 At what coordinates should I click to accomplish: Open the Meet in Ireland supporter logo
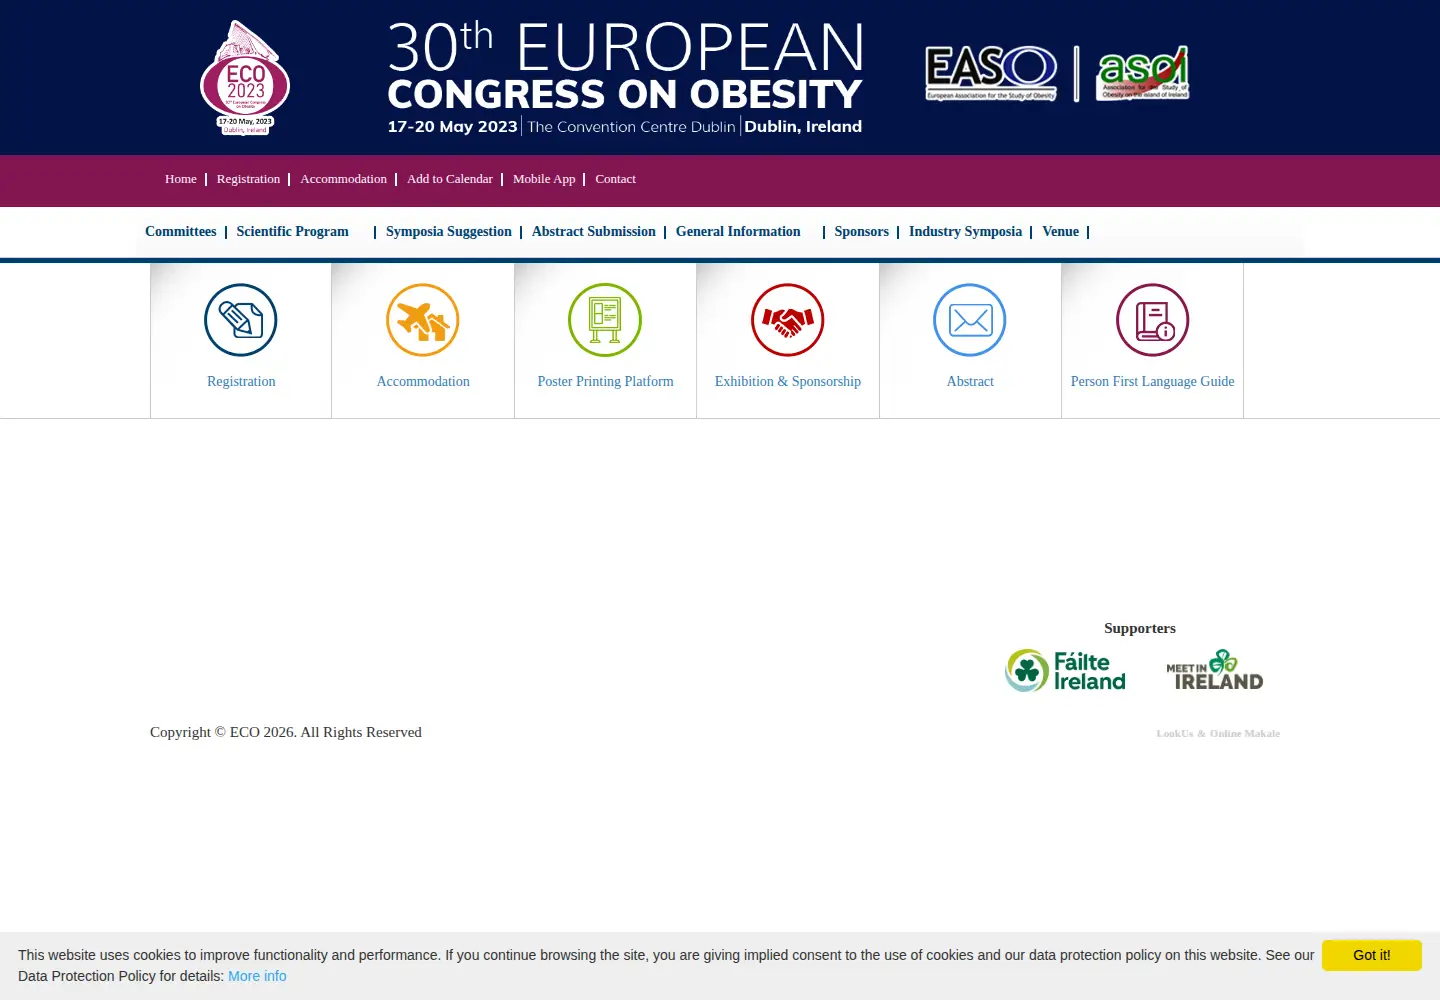pyautogui.click(x=1214, y=670)
